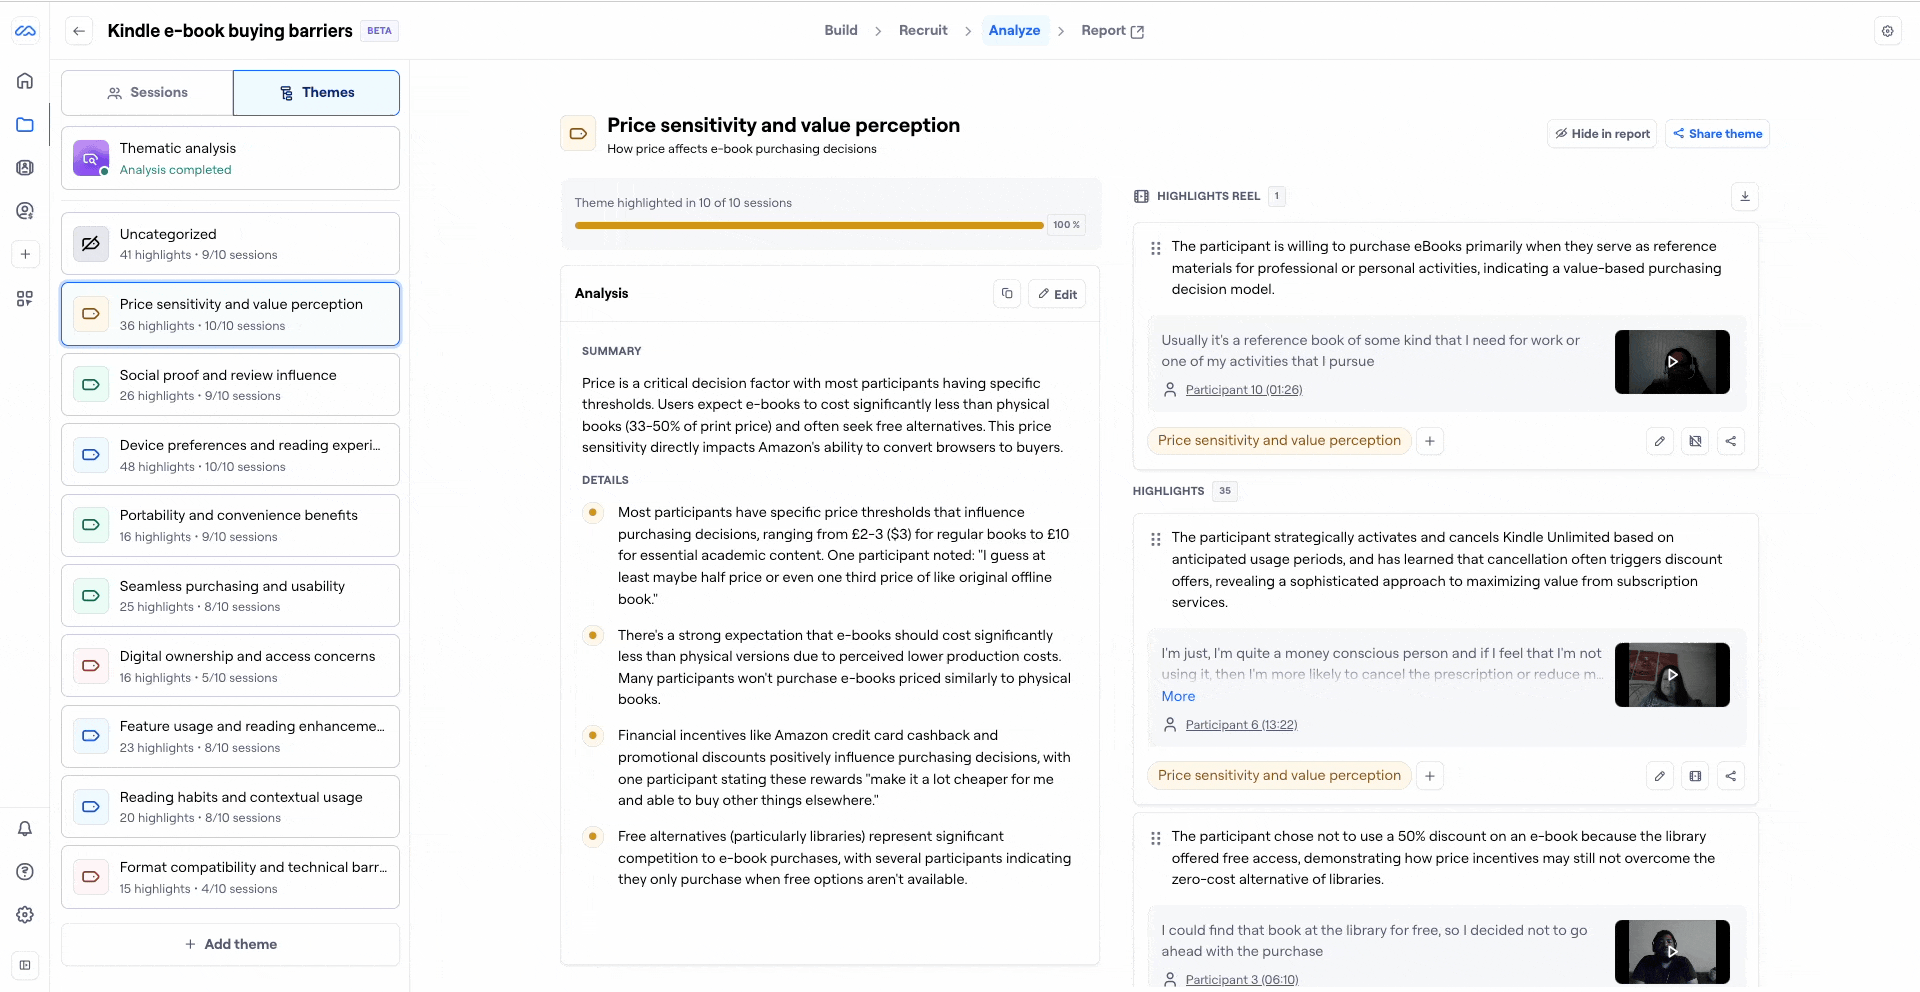Download the highlights reel
The height and width of the screenshot is (992, 1920).
coord(1745,196)
